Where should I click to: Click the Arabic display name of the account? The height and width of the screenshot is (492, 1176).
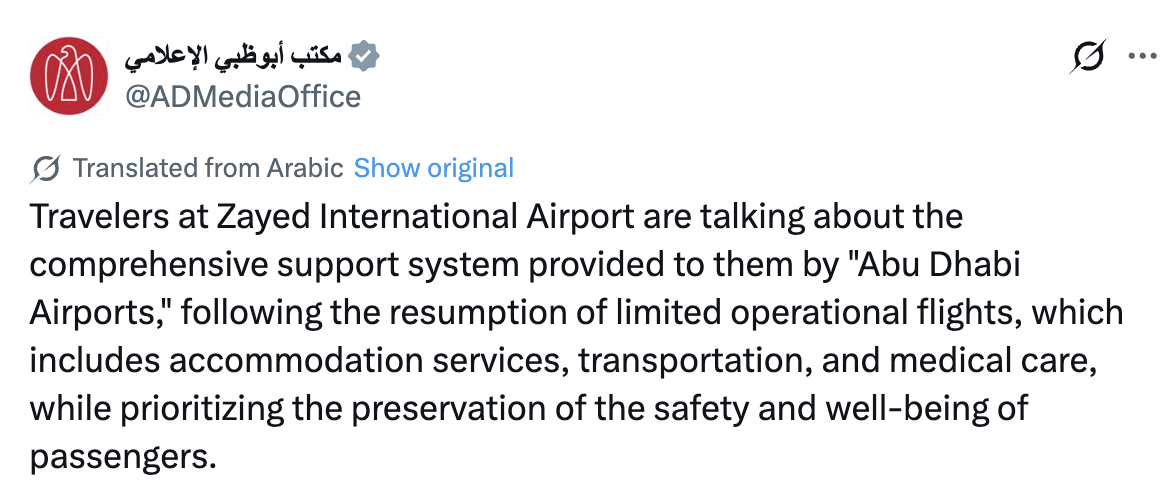point(234,57)
